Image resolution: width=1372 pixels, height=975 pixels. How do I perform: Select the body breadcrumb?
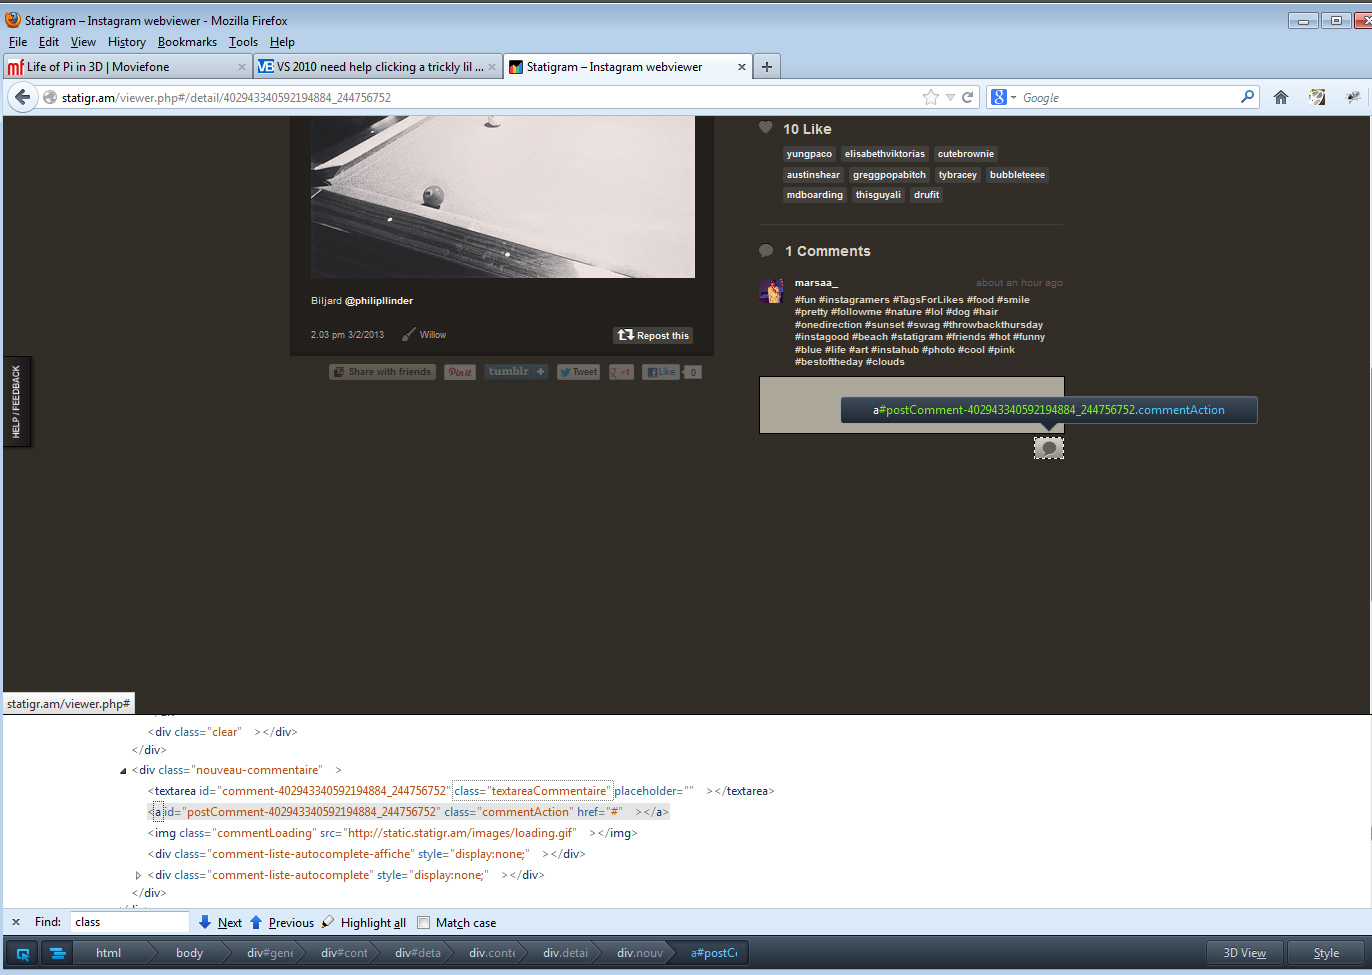tap(189, 953)
